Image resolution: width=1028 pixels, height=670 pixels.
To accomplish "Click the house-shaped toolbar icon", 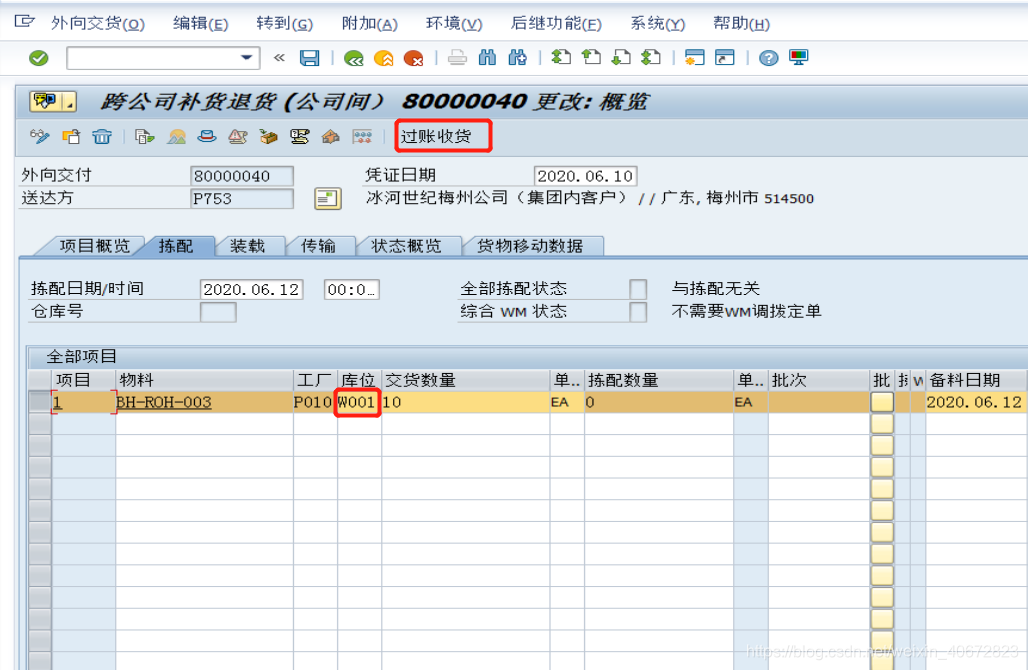I will click(330, 136).
